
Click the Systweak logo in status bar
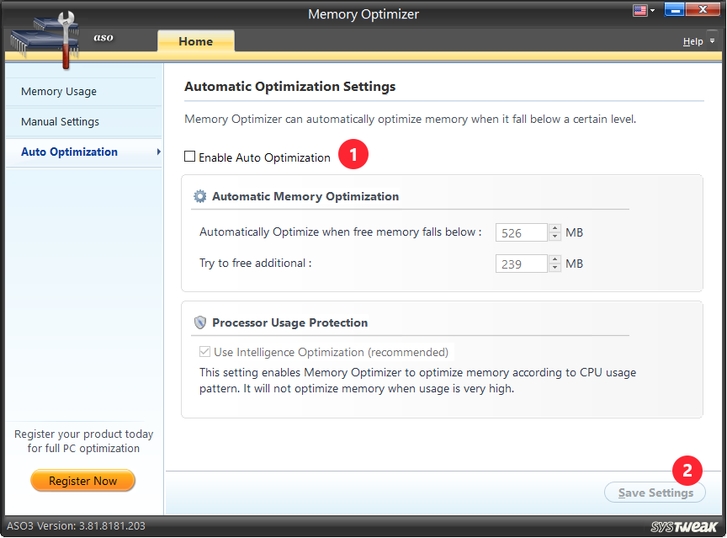click(684, 527)
